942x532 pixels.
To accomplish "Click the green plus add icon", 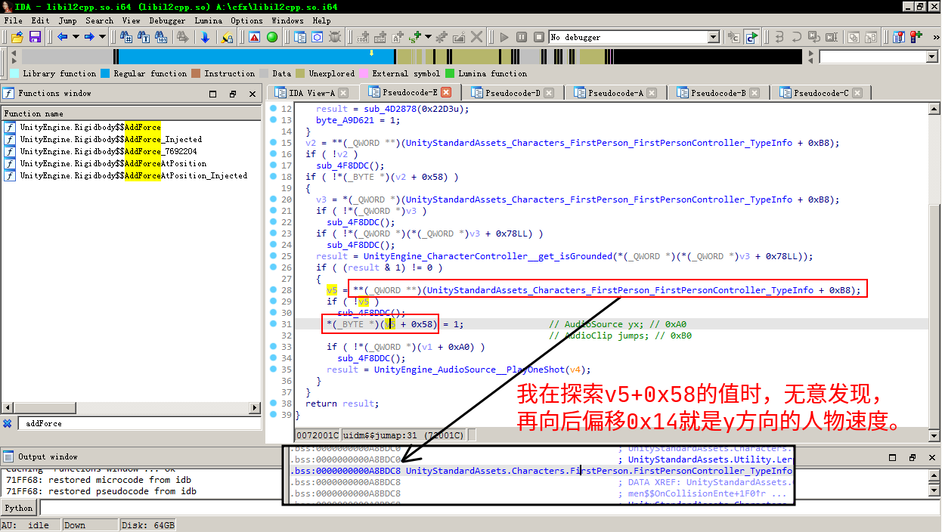I will tap(415, 37).
